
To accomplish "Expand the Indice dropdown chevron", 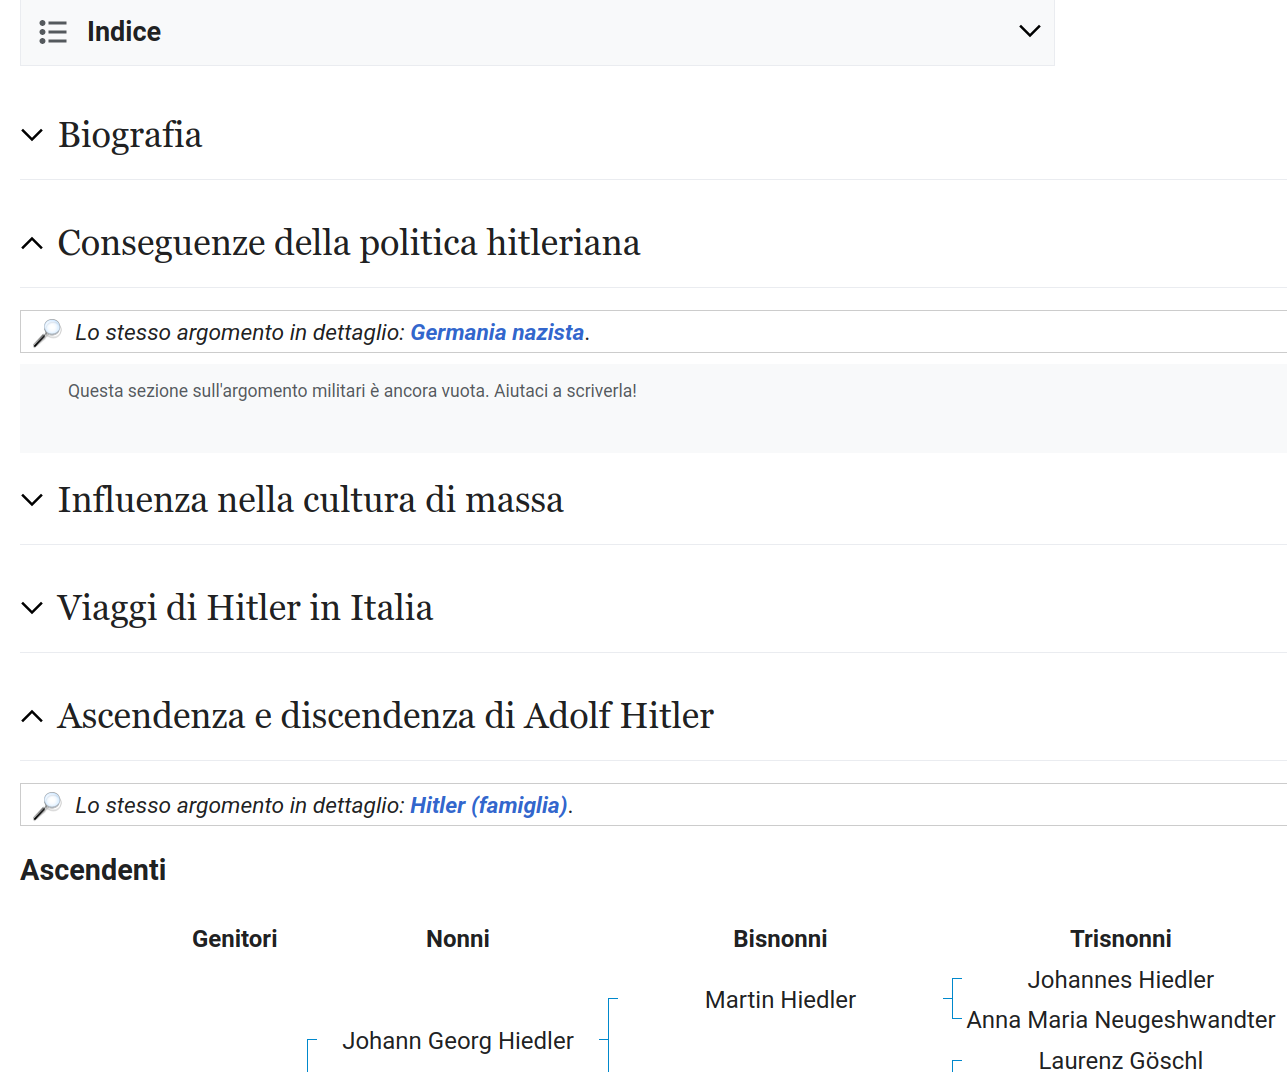I will pyautogui.click(x=1029, y=31).
